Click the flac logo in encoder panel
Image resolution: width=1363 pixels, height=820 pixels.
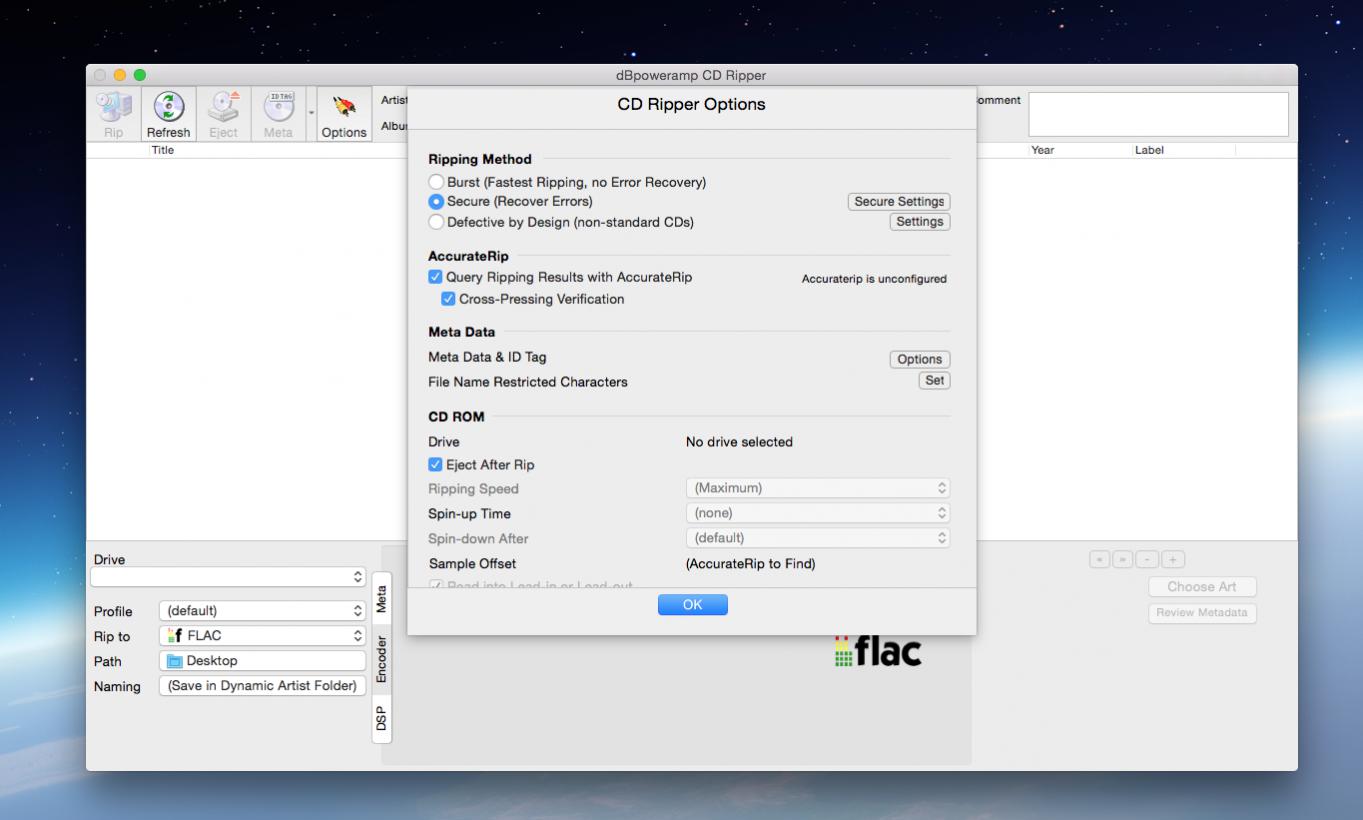pos(877,652)
